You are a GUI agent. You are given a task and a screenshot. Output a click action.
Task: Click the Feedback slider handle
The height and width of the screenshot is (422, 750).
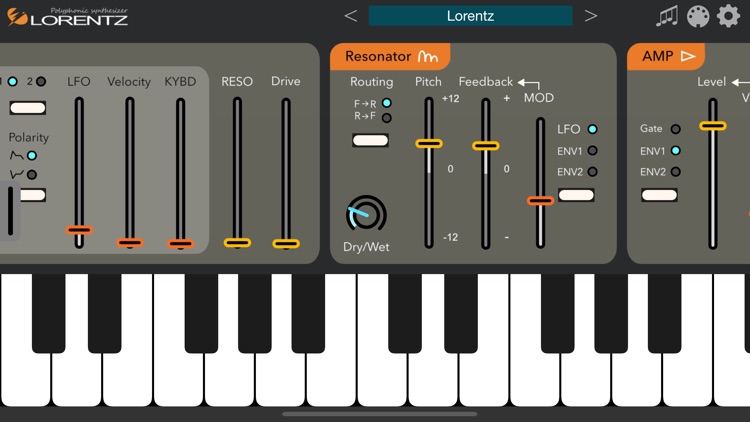click(x=485, y=146)
